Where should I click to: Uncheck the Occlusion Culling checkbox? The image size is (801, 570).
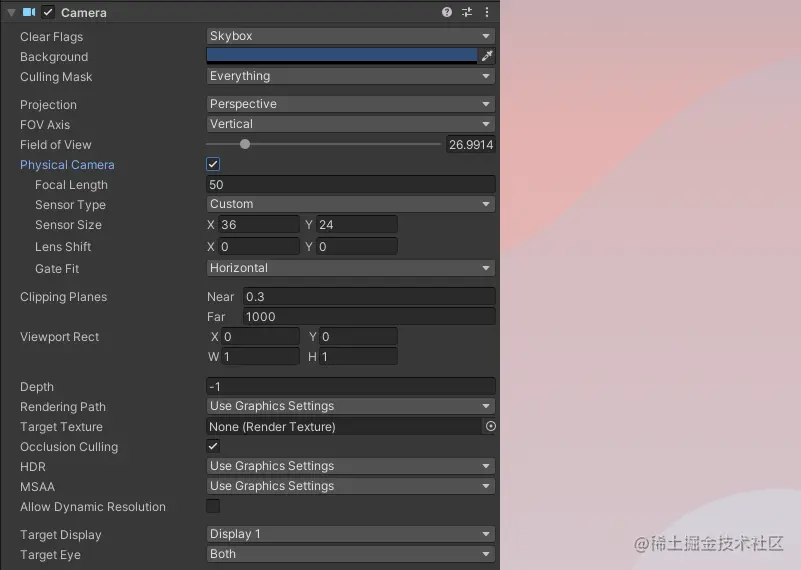click(213, 446)
